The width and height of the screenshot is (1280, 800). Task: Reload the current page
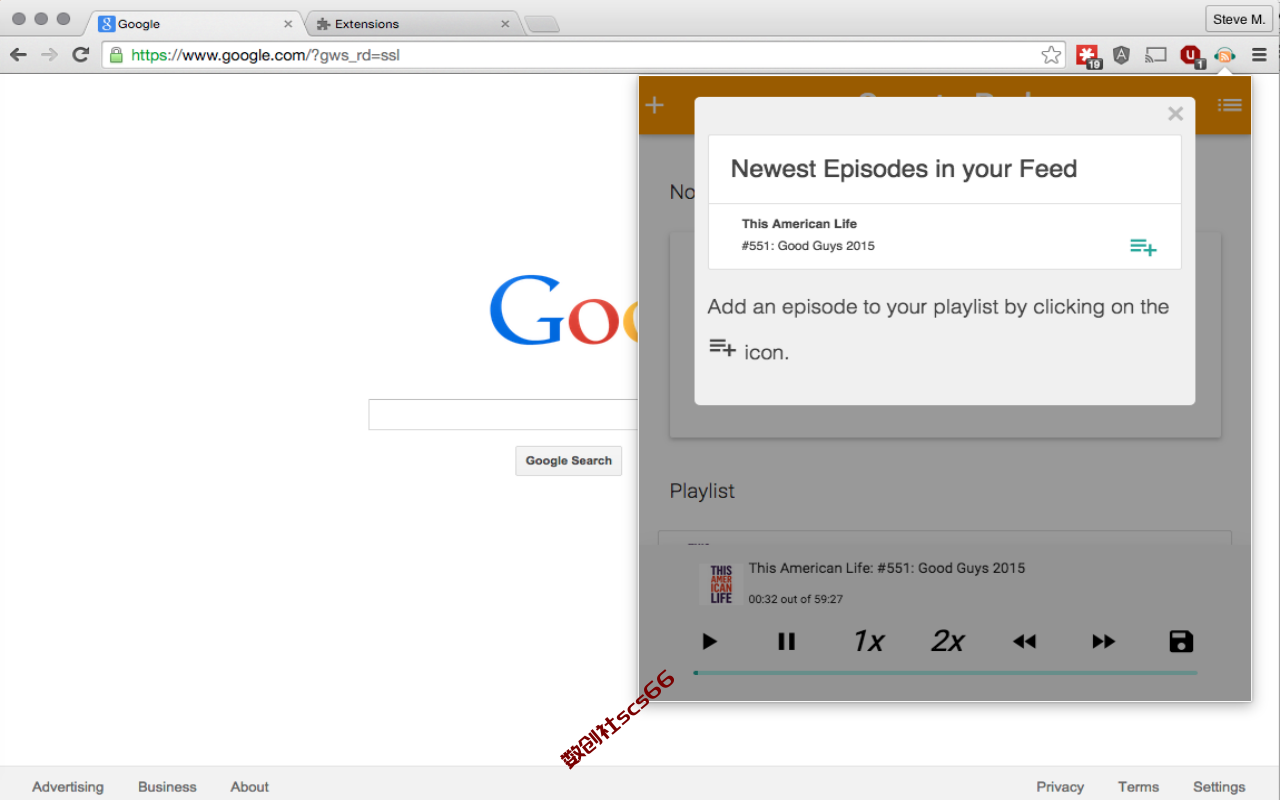pos(81,54)
